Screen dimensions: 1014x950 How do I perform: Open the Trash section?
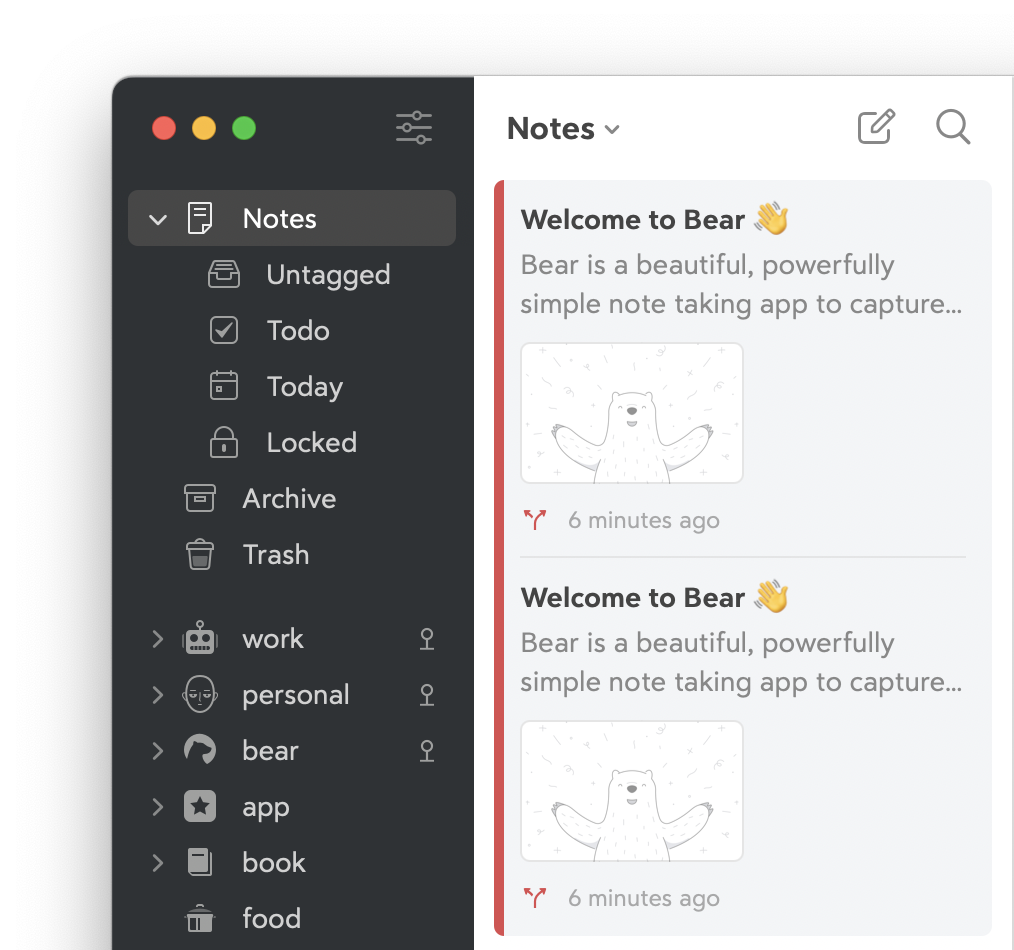coord(275,555)
